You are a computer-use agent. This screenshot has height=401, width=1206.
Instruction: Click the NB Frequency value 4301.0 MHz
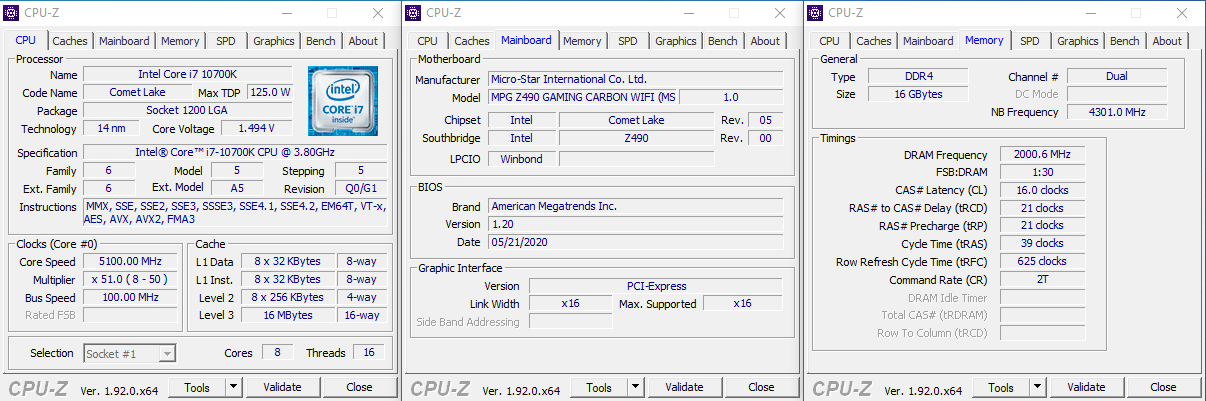tap(1117, 112)
